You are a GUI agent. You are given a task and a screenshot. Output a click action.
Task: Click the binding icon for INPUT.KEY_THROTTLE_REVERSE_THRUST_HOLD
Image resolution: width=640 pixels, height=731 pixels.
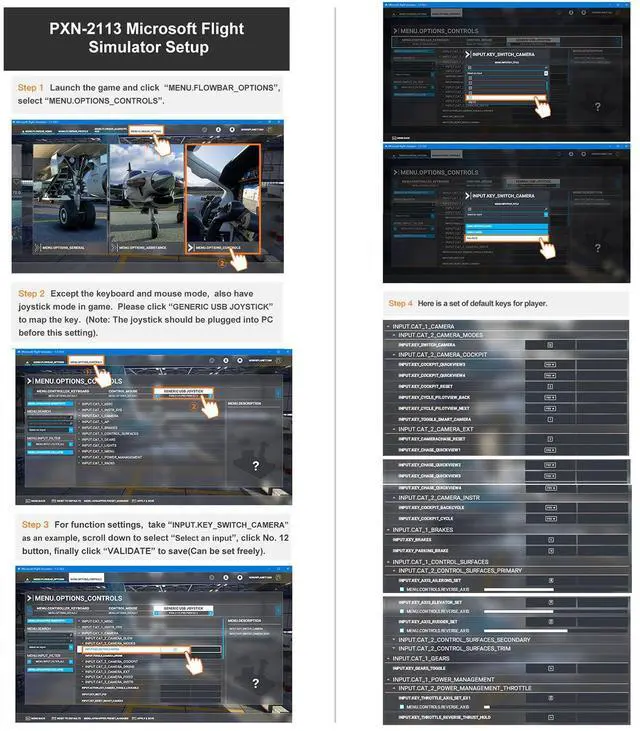[x=551, y=718]
